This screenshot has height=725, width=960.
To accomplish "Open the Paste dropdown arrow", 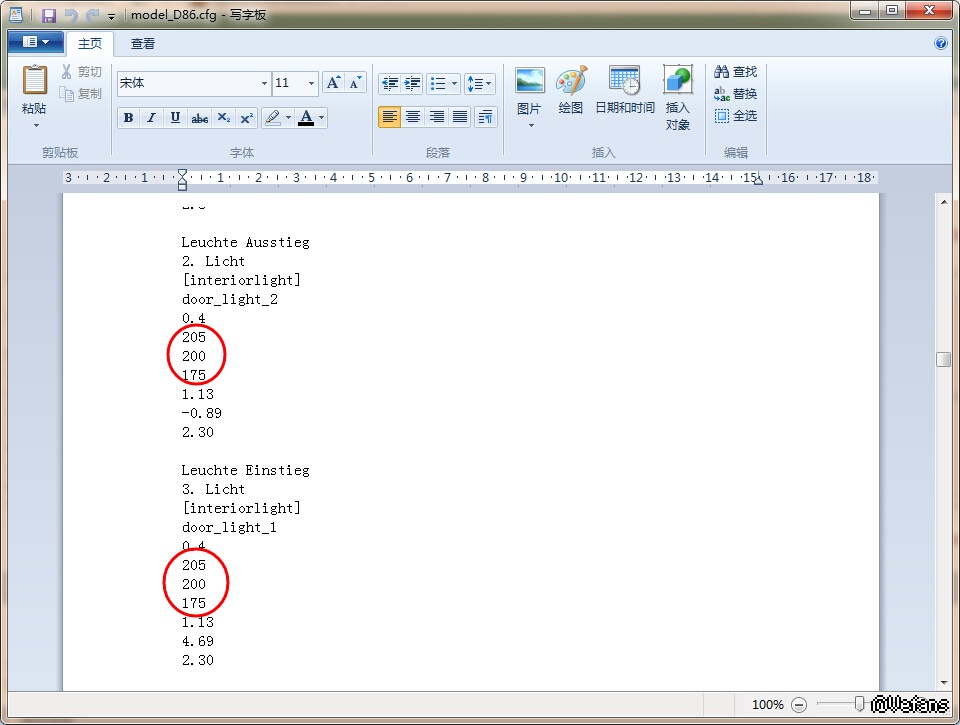I will coord(36,126).
